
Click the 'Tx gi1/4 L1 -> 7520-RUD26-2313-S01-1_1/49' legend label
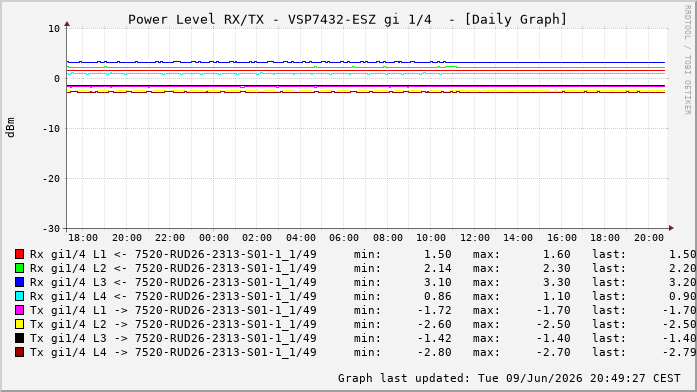173,311
